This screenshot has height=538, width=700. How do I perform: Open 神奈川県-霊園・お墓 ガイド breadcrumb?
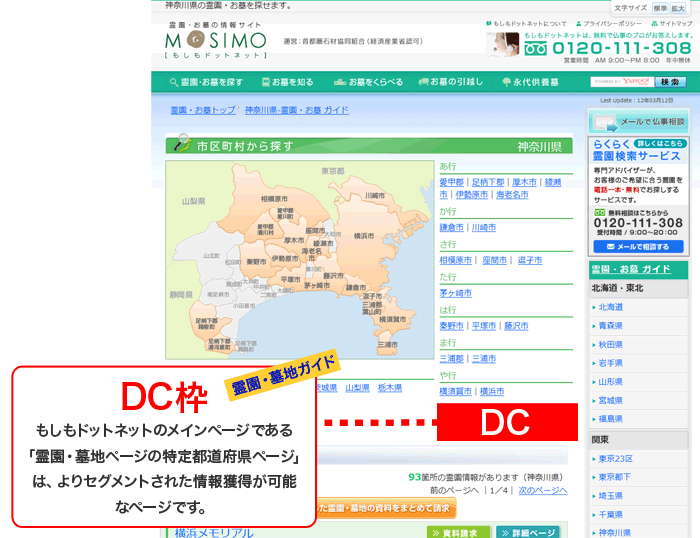pos(297,110)
